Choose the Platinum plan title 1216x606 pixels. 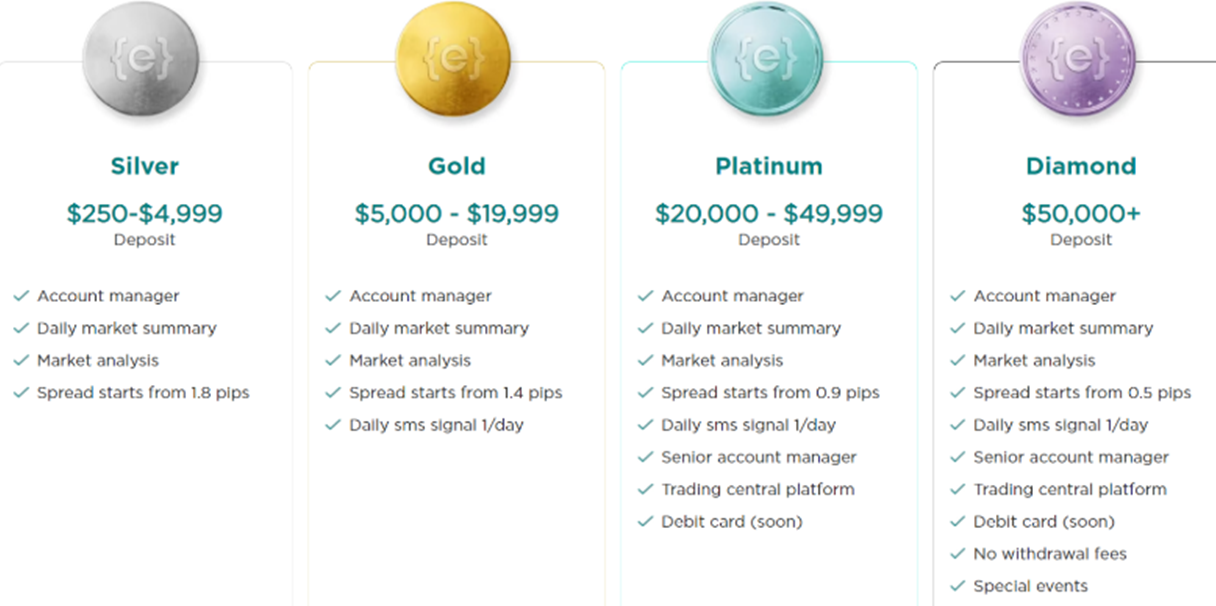(x=769, y=166)
